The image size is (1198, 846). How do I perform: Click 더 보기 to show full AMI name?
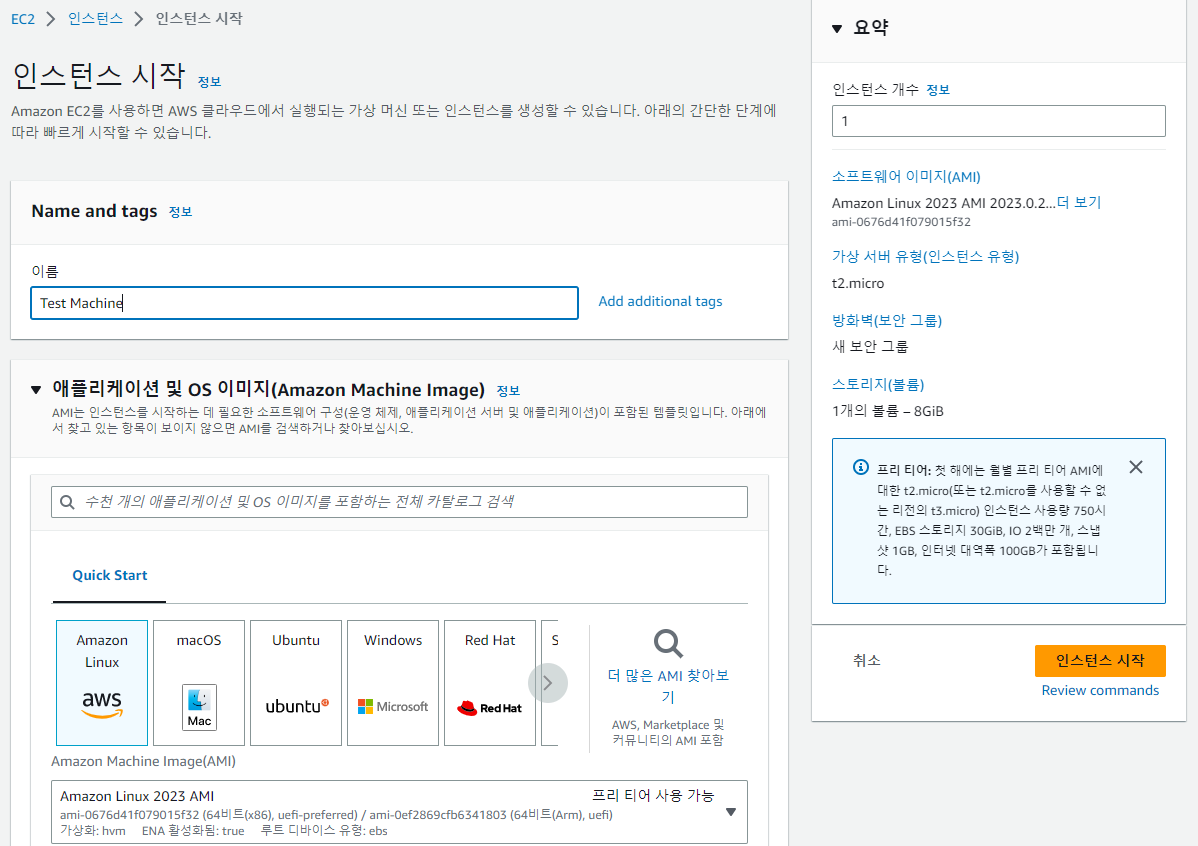point(1079,203)
